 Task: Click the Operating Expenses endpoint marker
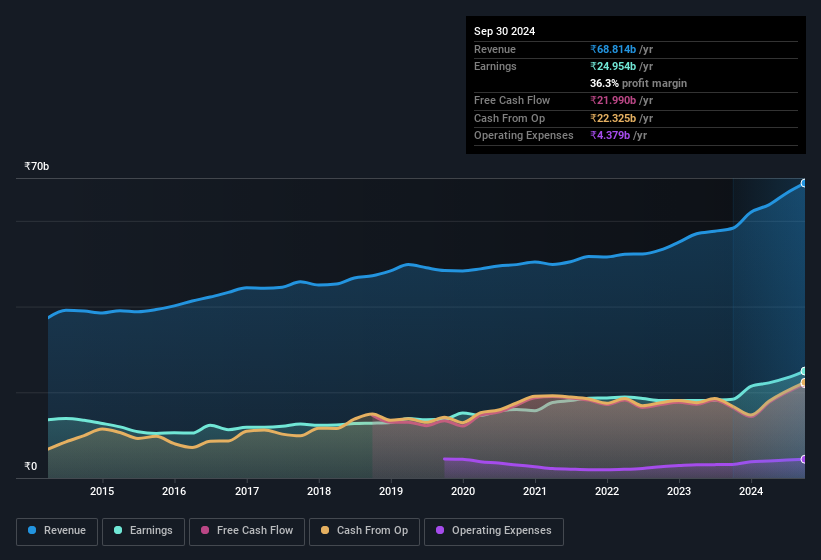click(x=804, y=459)
